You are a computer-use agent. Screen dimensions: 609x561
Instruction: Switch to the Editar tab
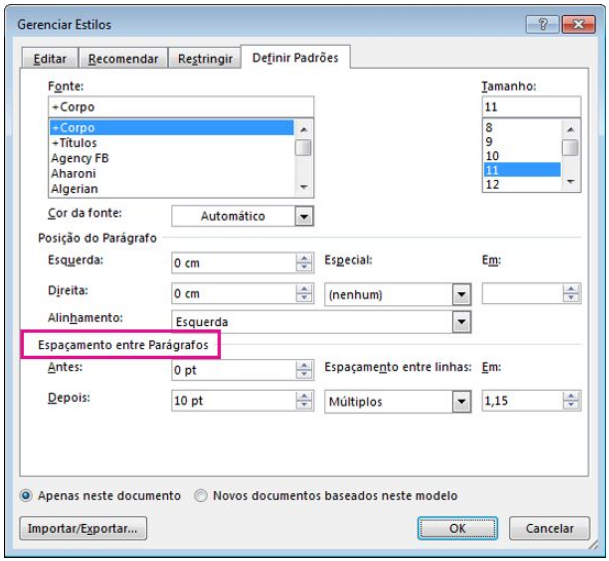tap(50, 59)
